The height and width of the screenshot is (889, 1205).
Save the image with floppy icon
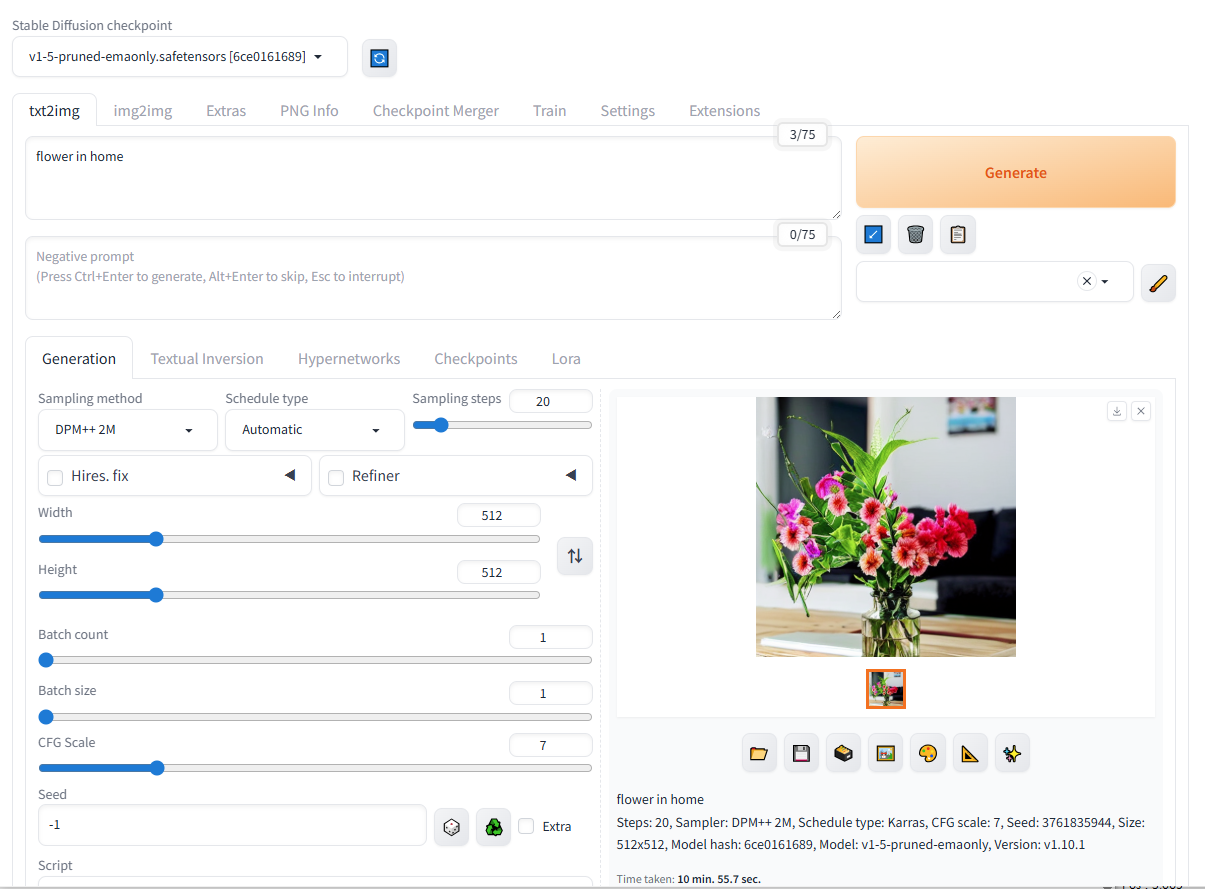(801, 753)
